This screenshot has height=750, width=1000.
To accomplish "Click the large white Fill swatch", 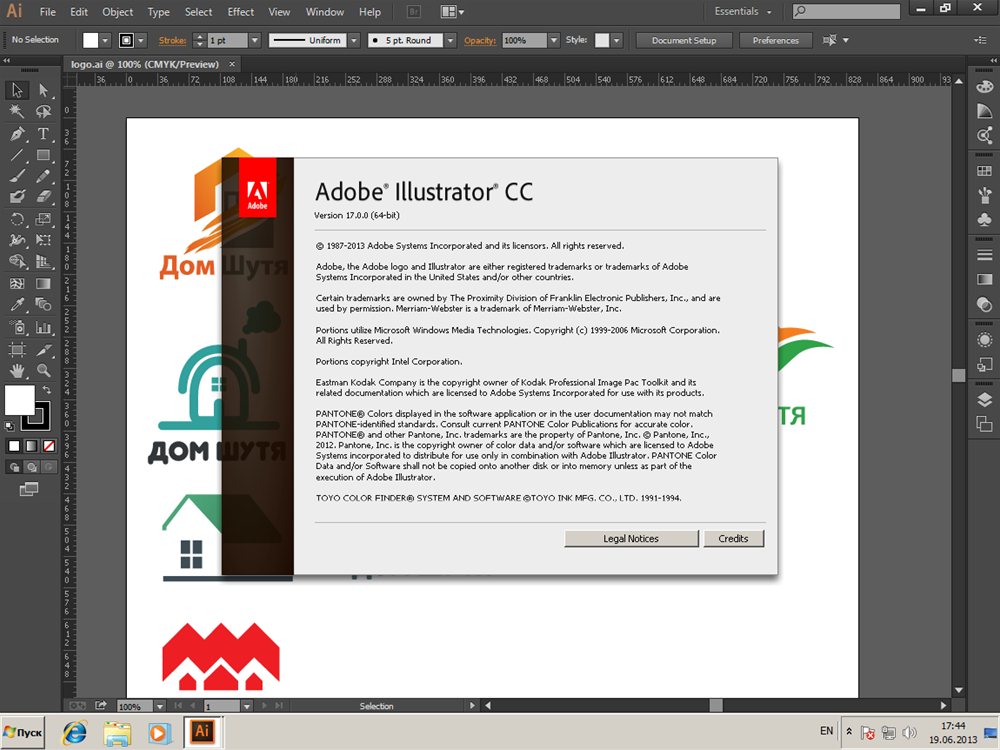I will point(20,400).
